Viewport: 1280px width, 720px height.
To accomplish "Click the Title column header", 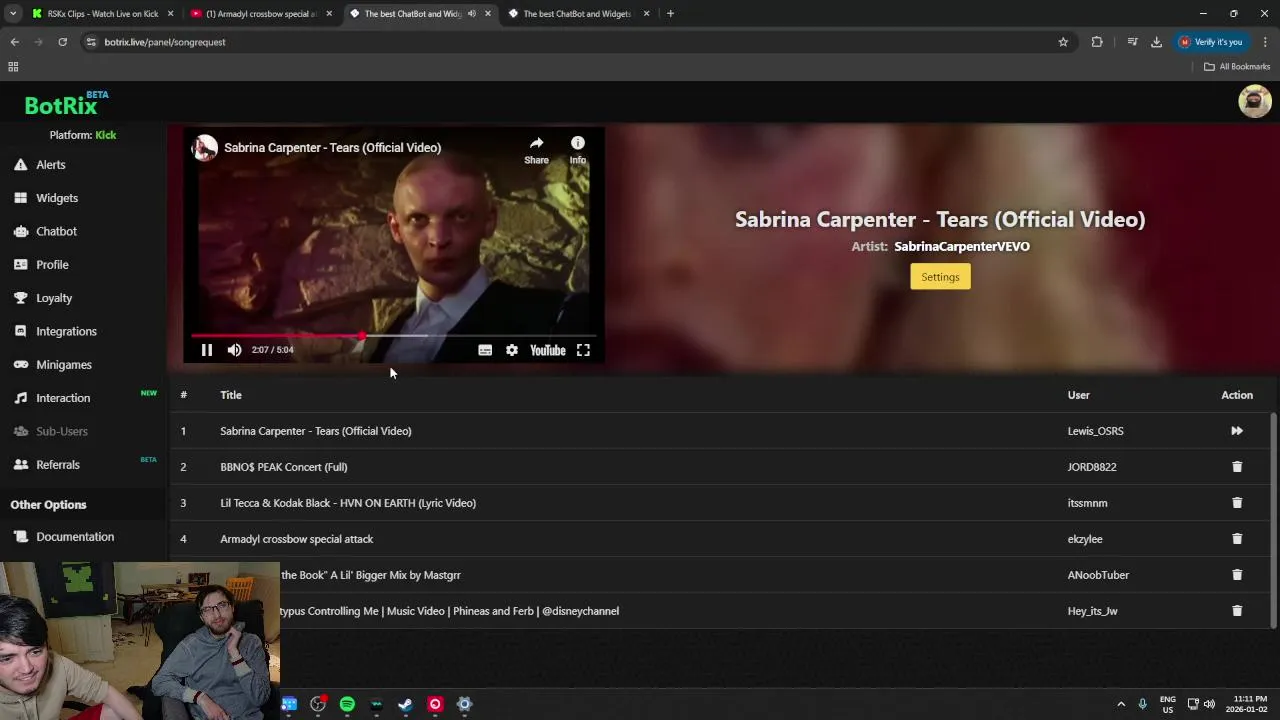I will point(231,395).
